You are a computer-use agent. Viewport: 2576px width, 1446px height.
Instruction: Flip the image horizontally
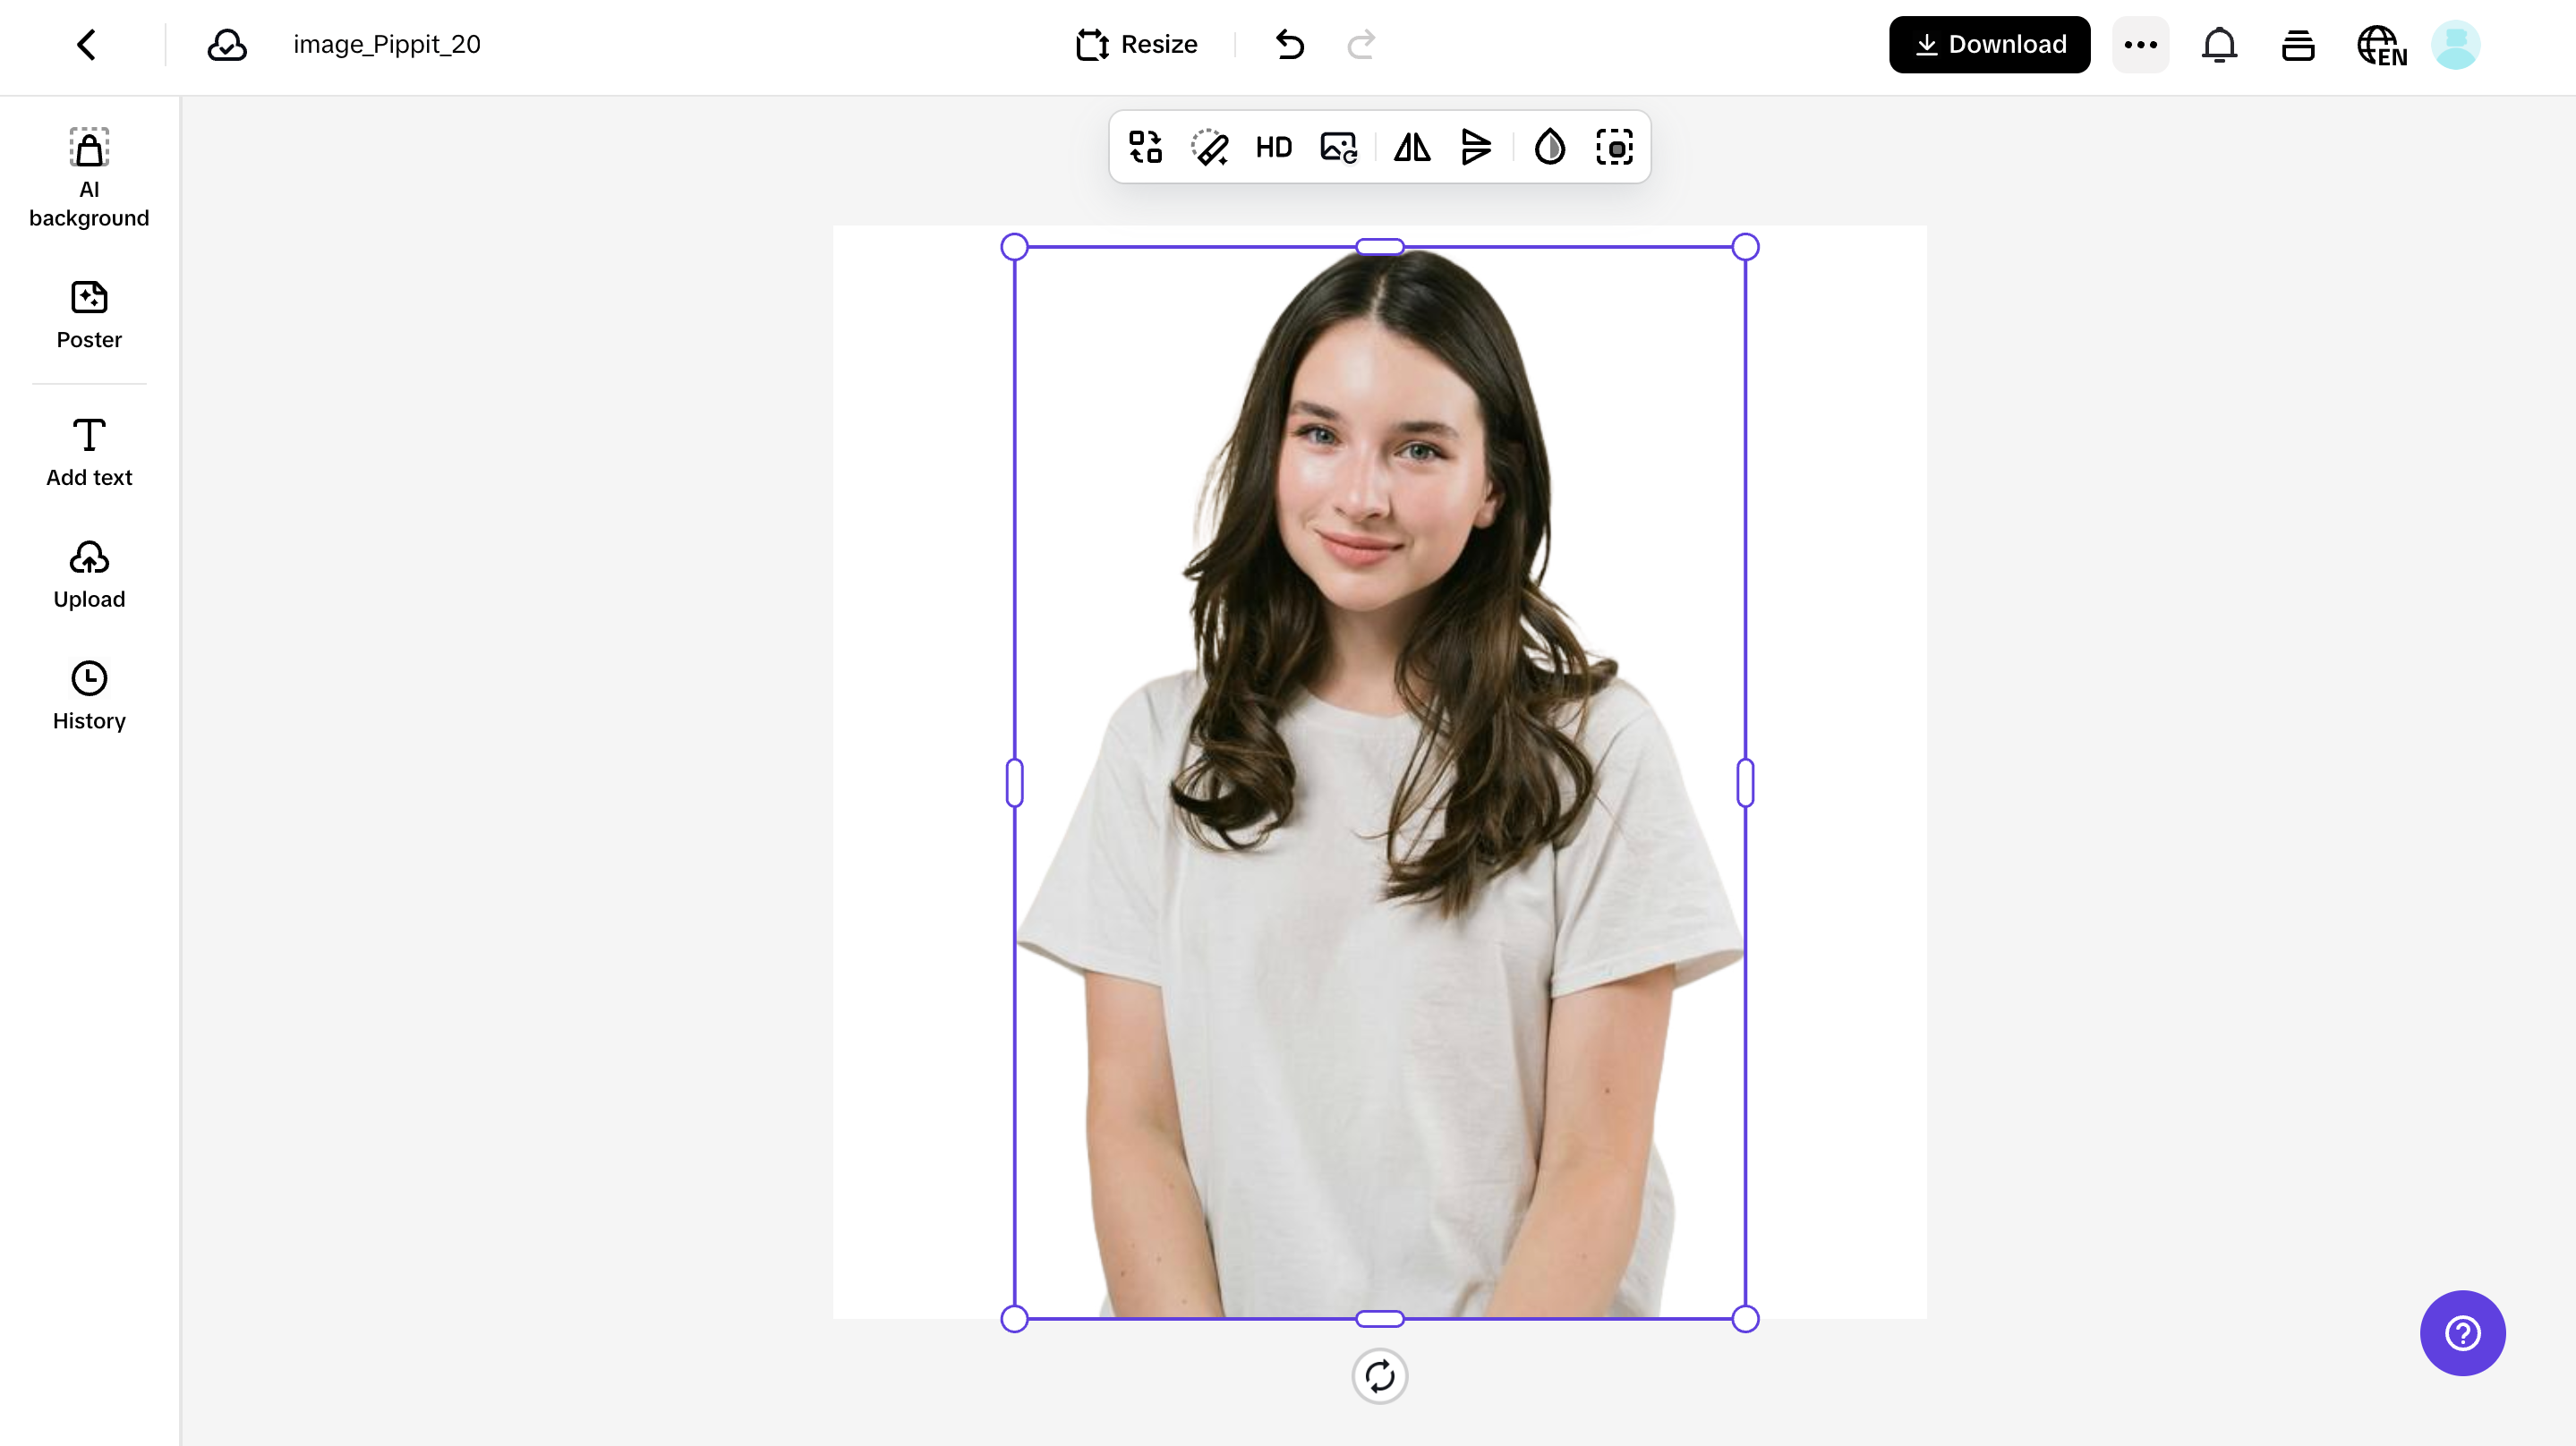[x=1411, y=147]
